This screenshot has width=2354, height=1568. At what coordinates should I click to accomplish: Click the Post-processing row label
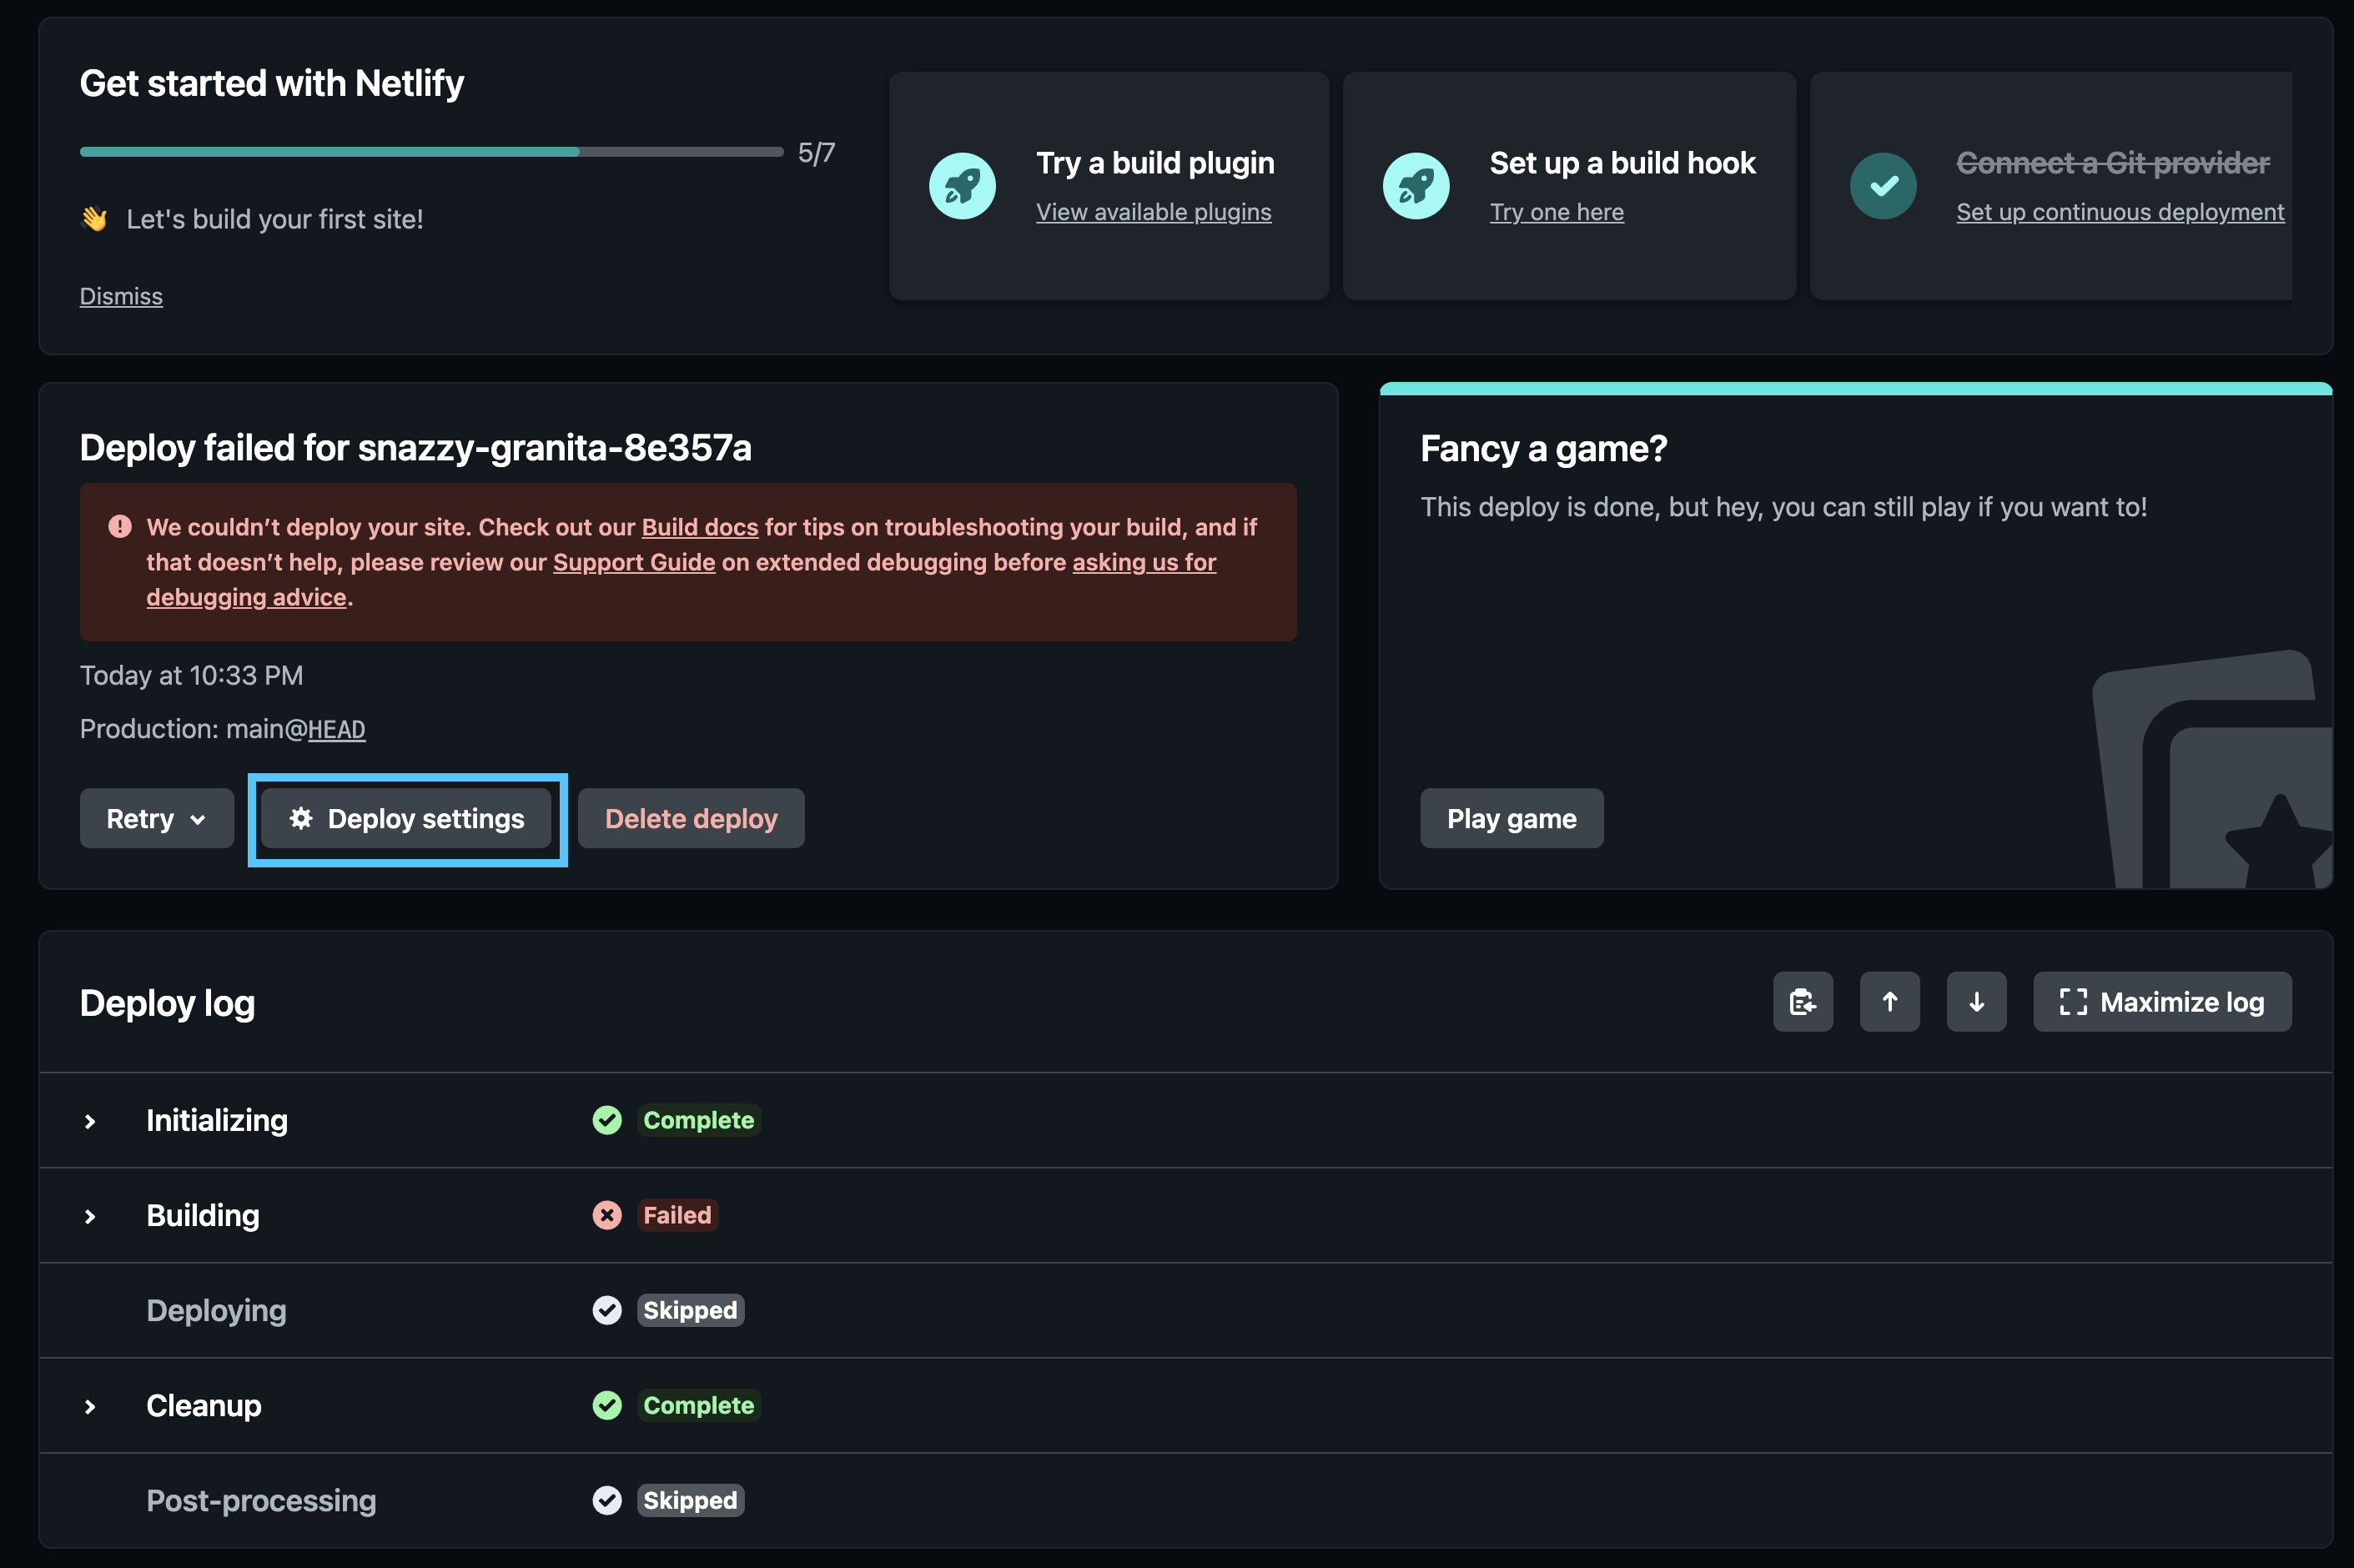pos(261,1500)
